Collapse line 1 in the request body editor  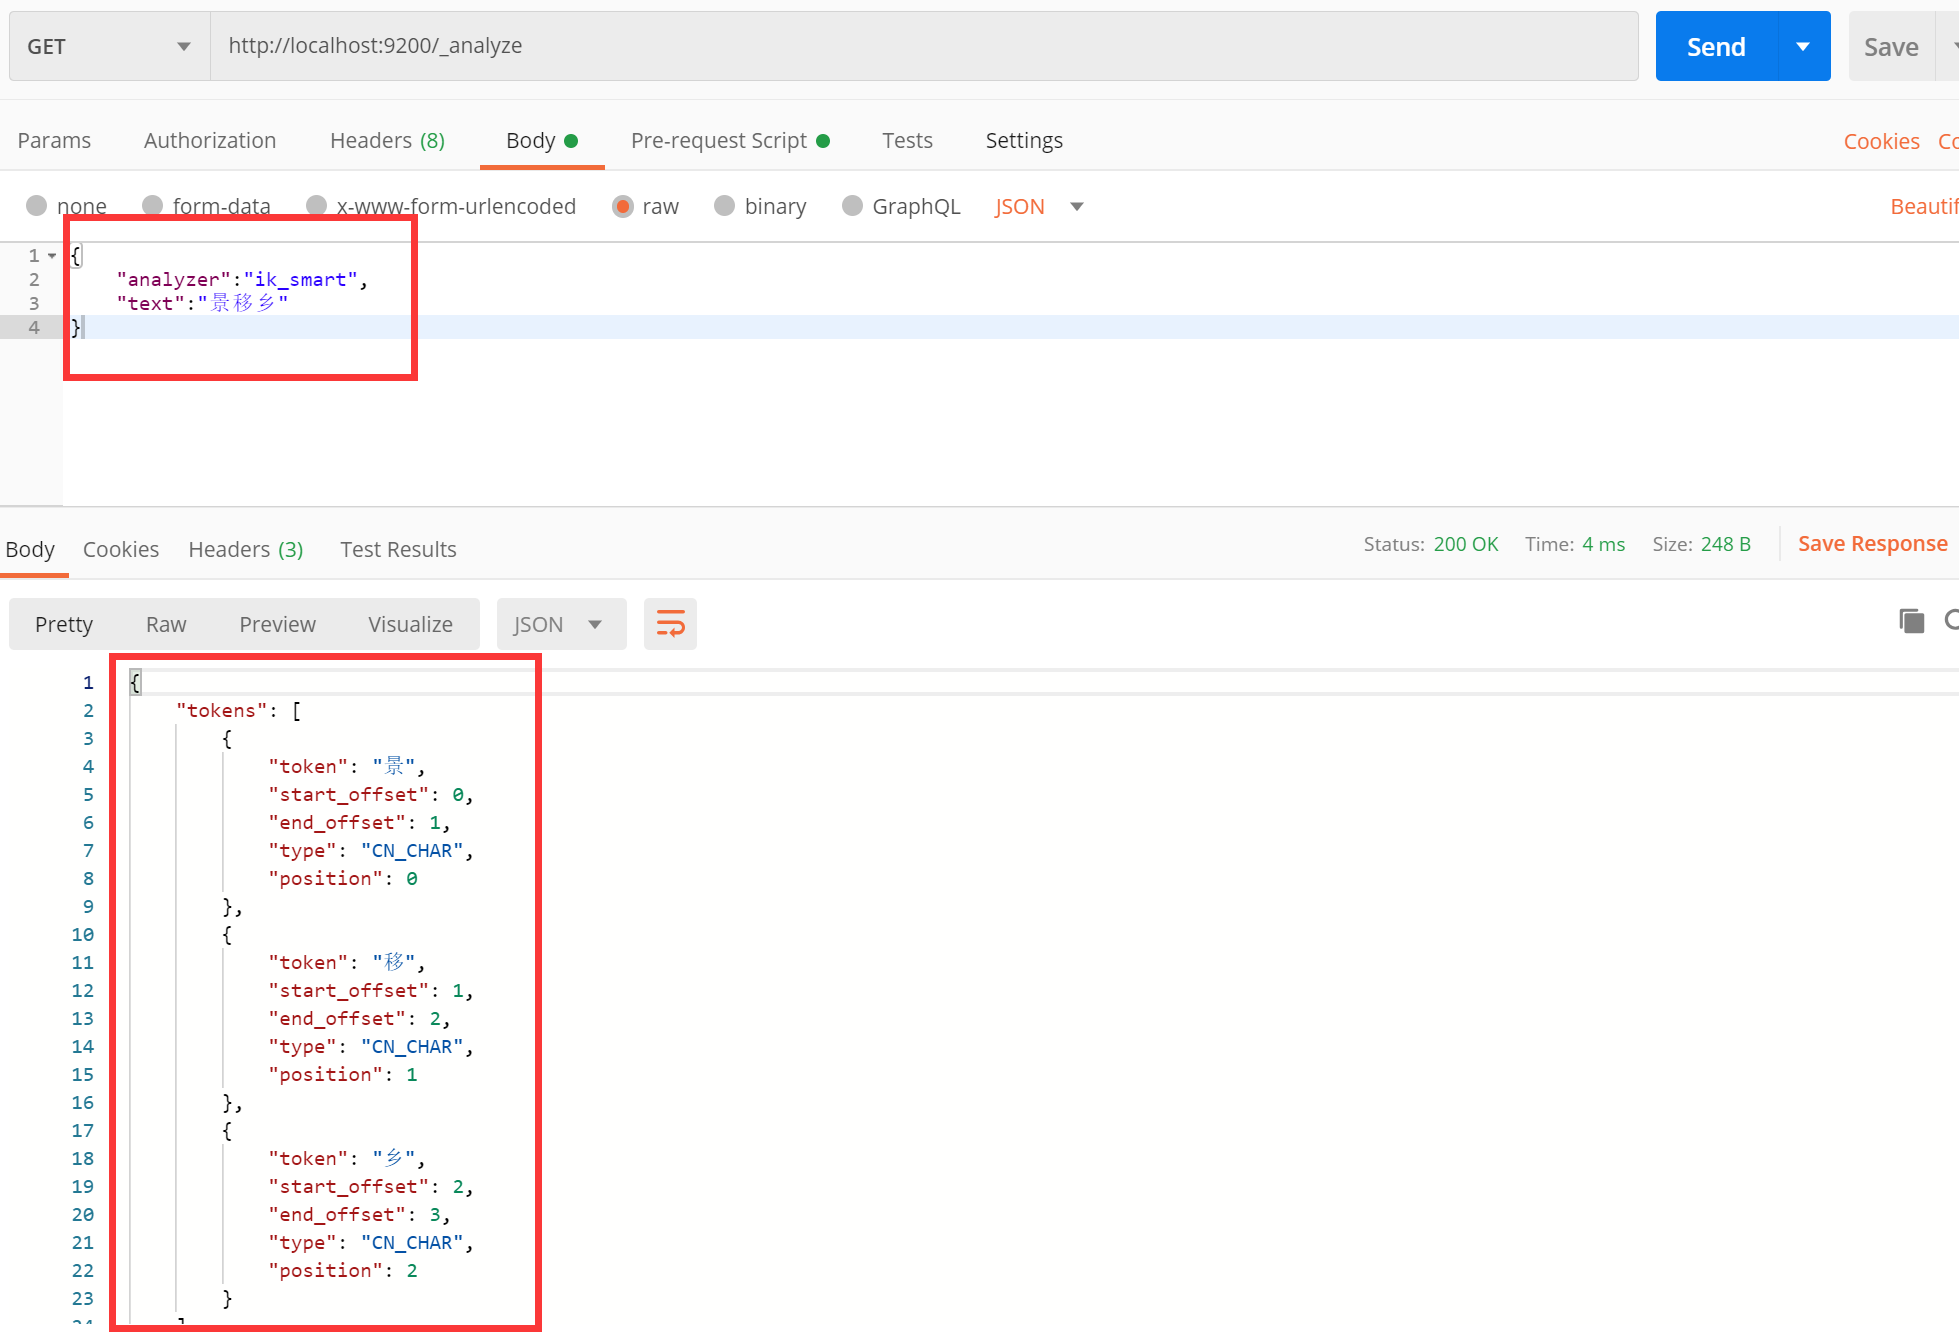52,255
